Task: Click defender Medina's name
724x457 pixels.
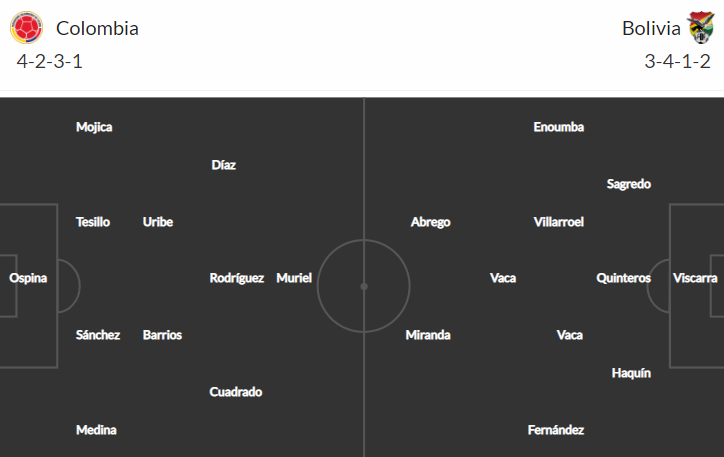Action: pyautogui.click(x=96, y=430)
